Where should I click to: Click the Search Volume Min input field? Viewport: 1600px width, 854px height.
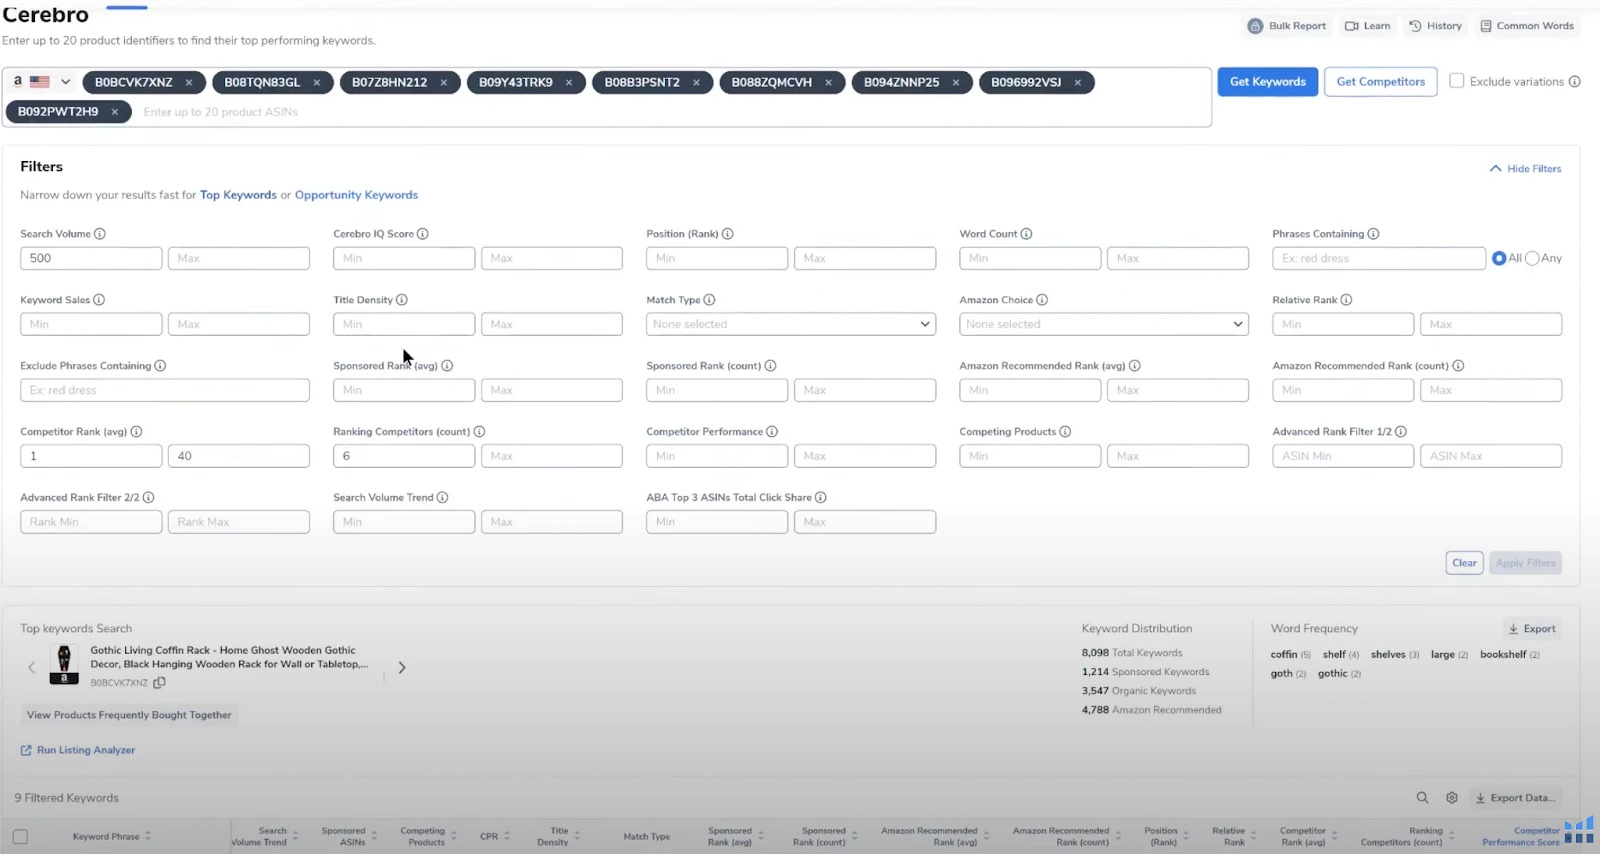point(91,258)
